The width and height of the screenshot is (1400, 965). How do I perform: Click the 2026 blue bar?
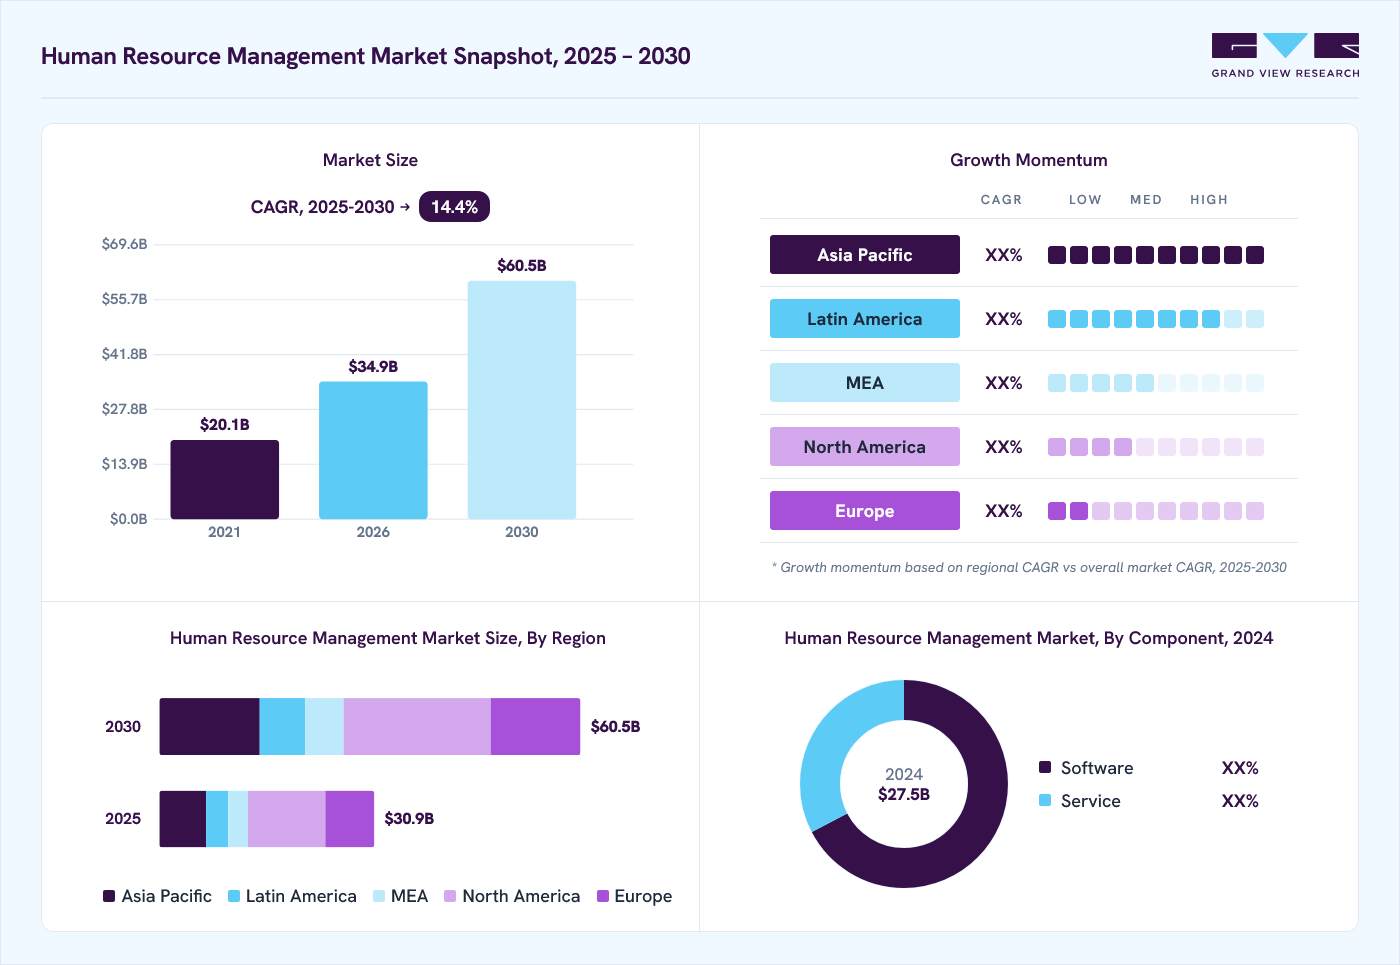[x=373, y=450]
